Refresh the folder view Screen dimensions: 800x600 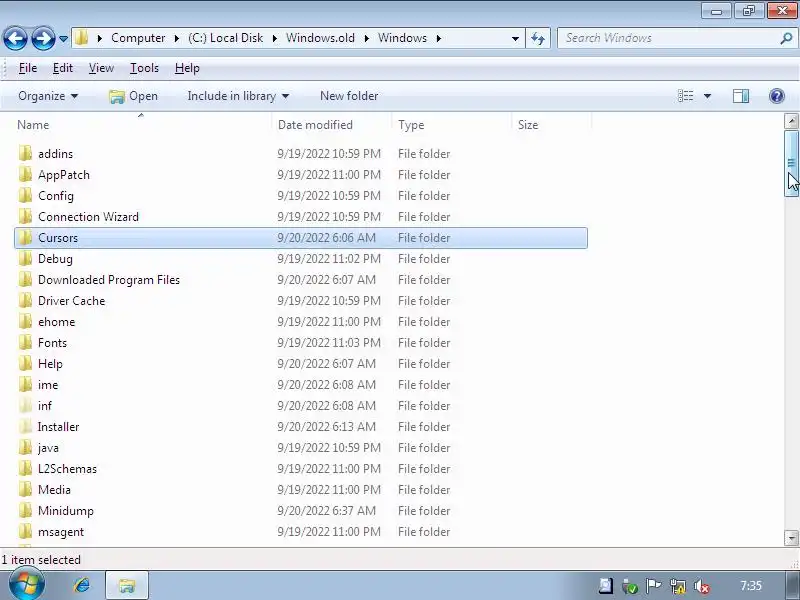pos(538,38)
